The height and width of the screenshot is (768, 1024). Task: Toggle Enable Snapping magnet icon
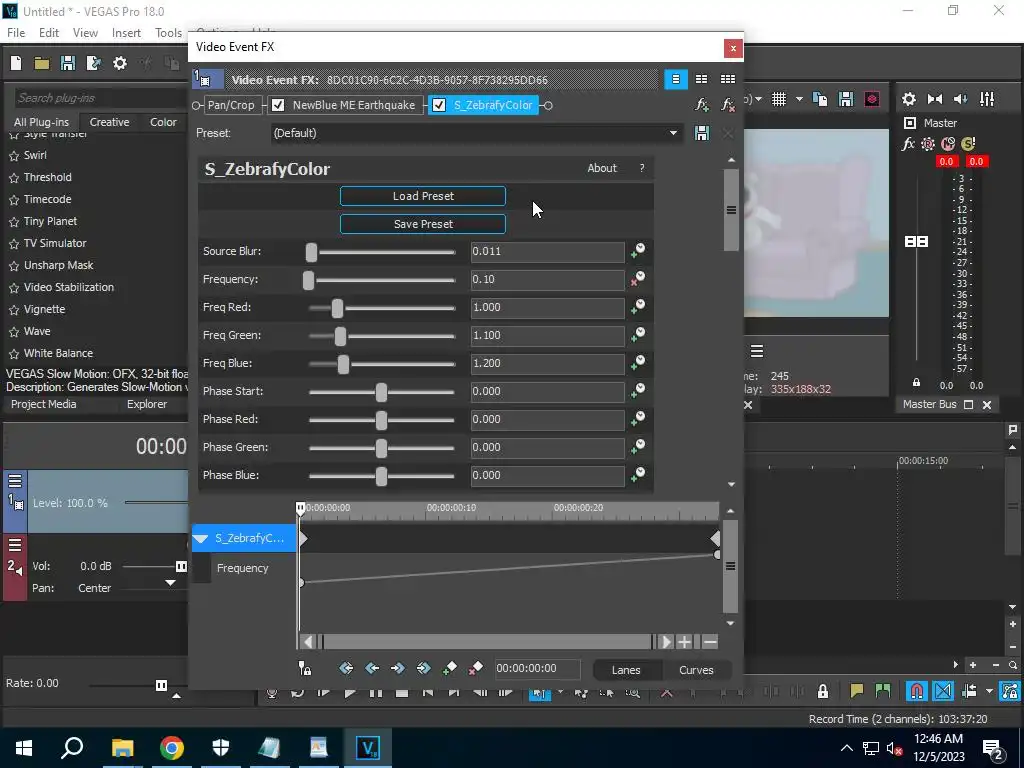(917, 691)
